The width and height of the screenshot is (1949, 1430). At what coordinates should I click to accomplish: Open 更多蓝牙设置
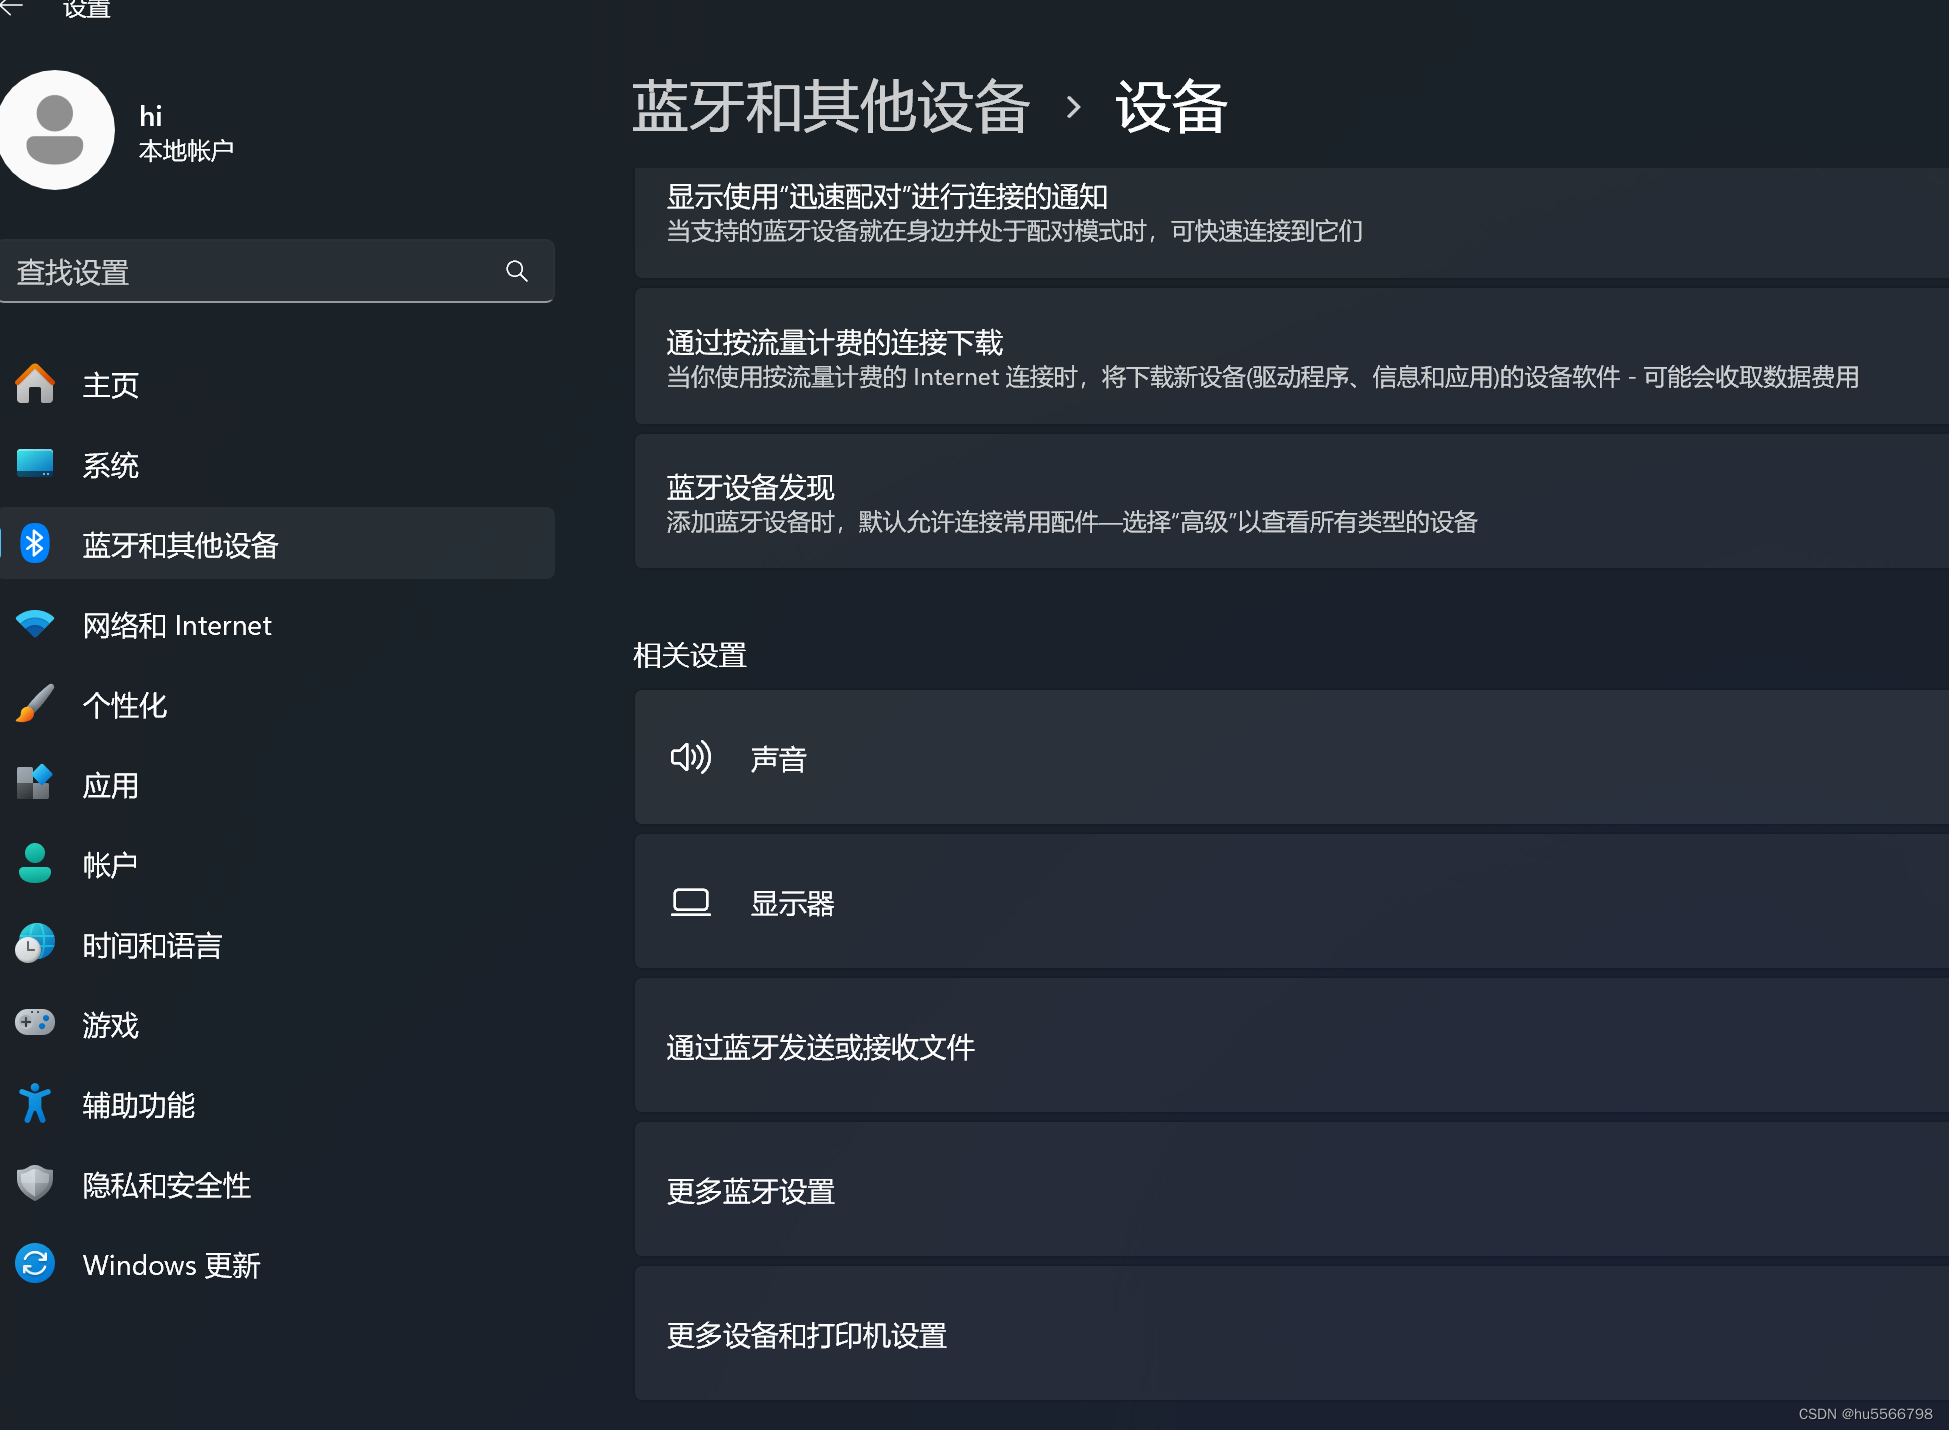tap(750, 1191)
